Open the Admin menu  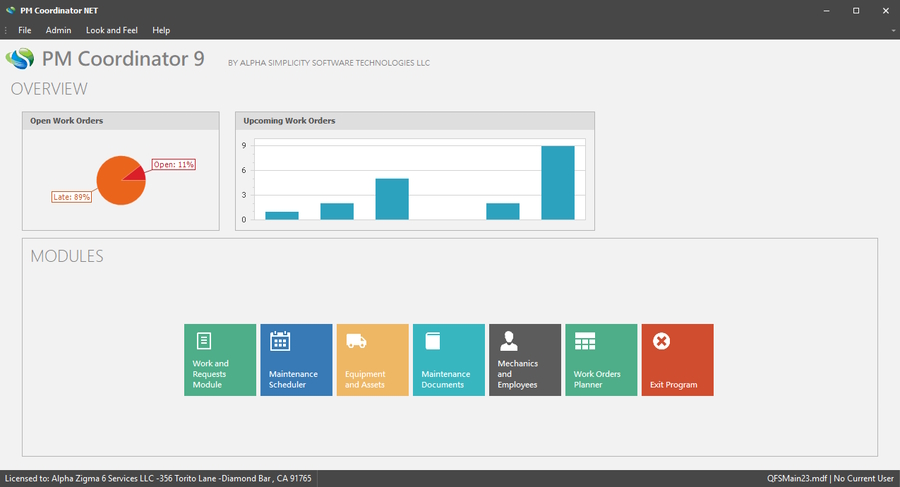pos(59,30)
